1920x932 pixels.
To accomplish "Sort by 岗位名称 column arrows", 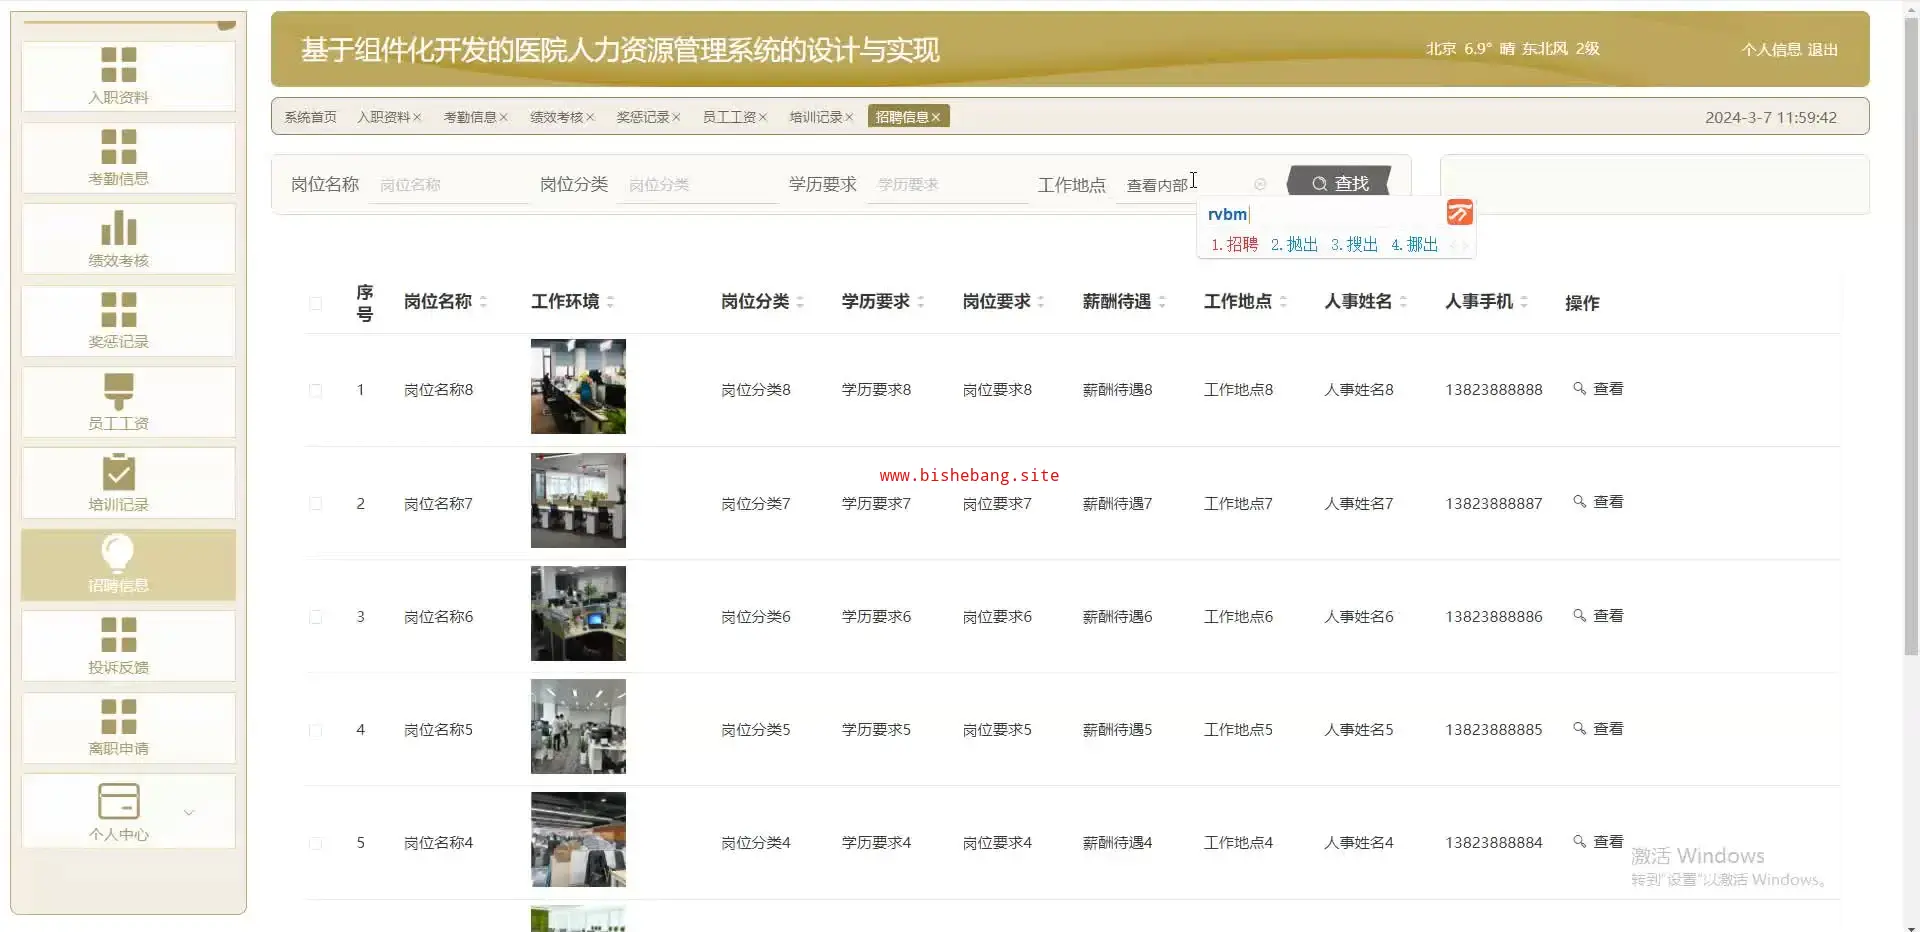I will pyautogui.click(x=483, y=302).
